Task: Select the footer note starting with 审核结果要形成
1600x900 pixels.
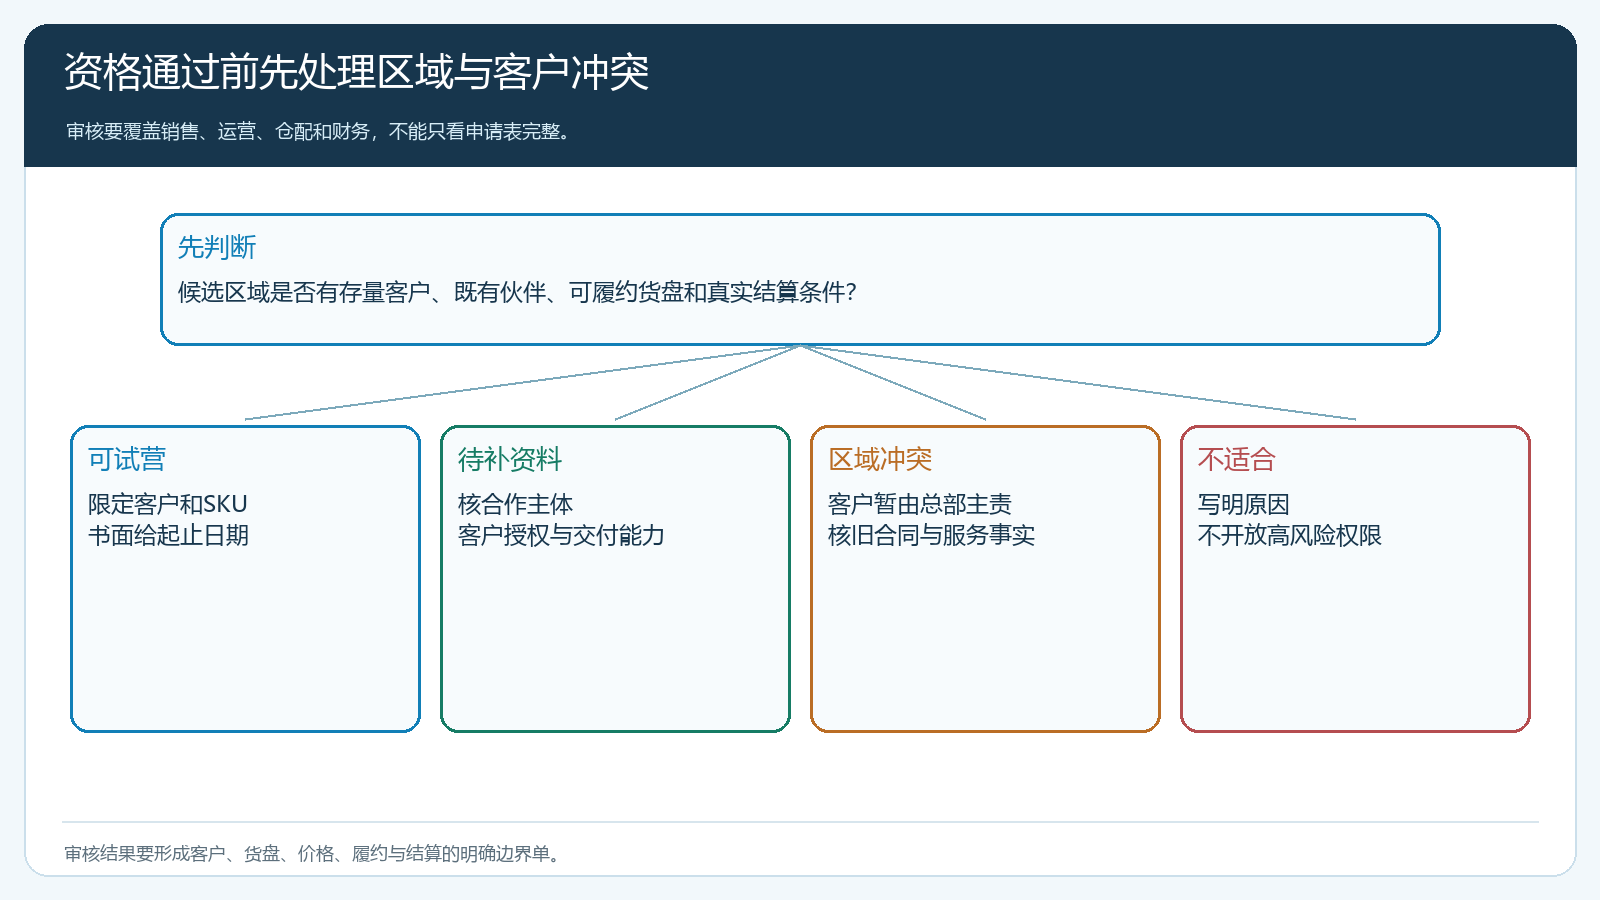Action: click(312, 853)
